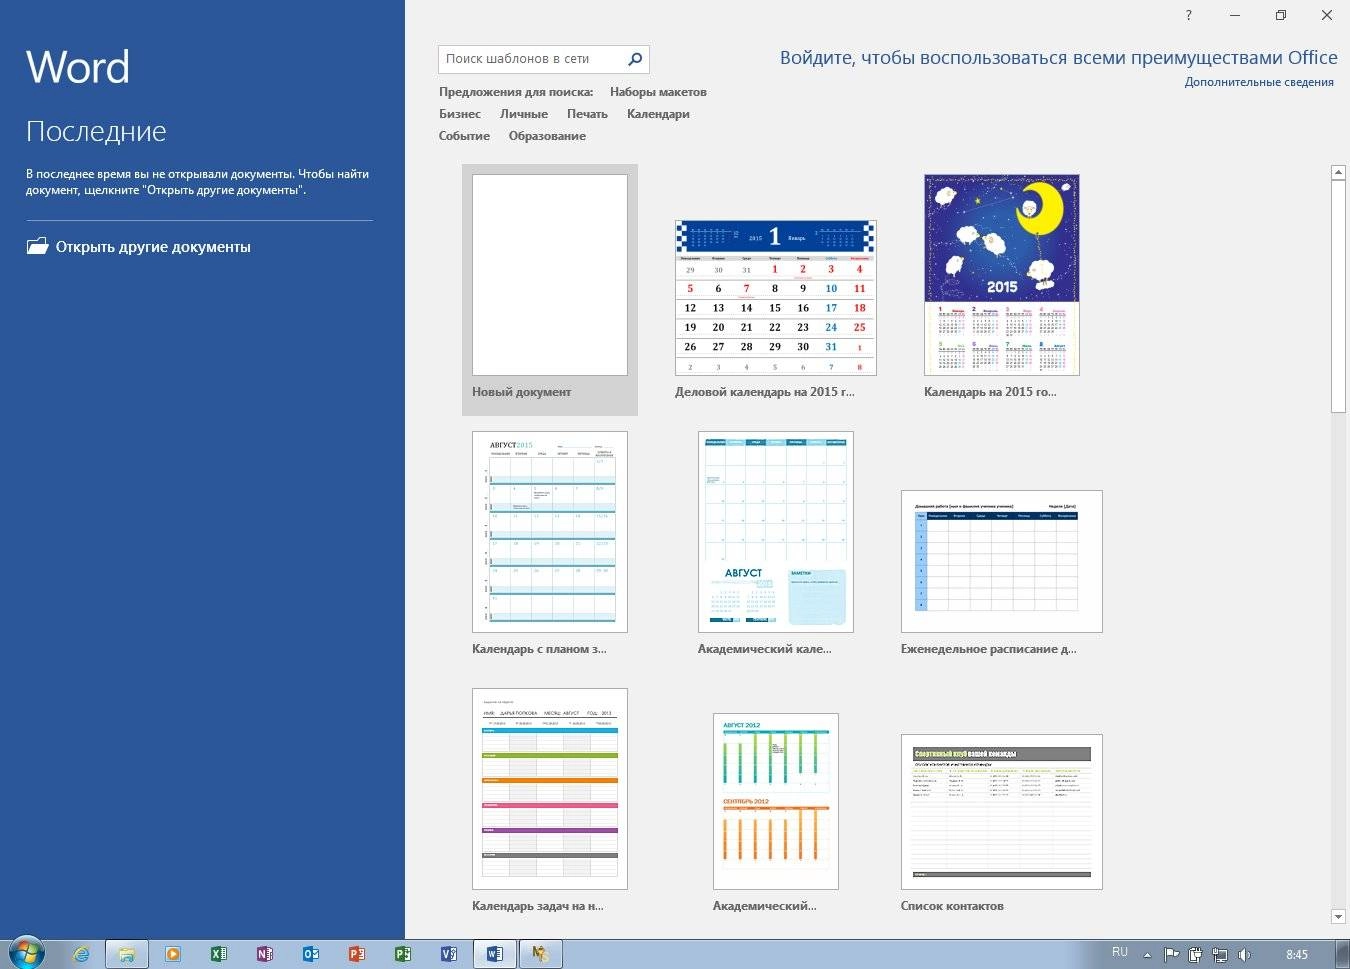Screen dimensions: 1350x969
Task: Open the 'Календарь задач на н...' template
Action: (550, 789)
